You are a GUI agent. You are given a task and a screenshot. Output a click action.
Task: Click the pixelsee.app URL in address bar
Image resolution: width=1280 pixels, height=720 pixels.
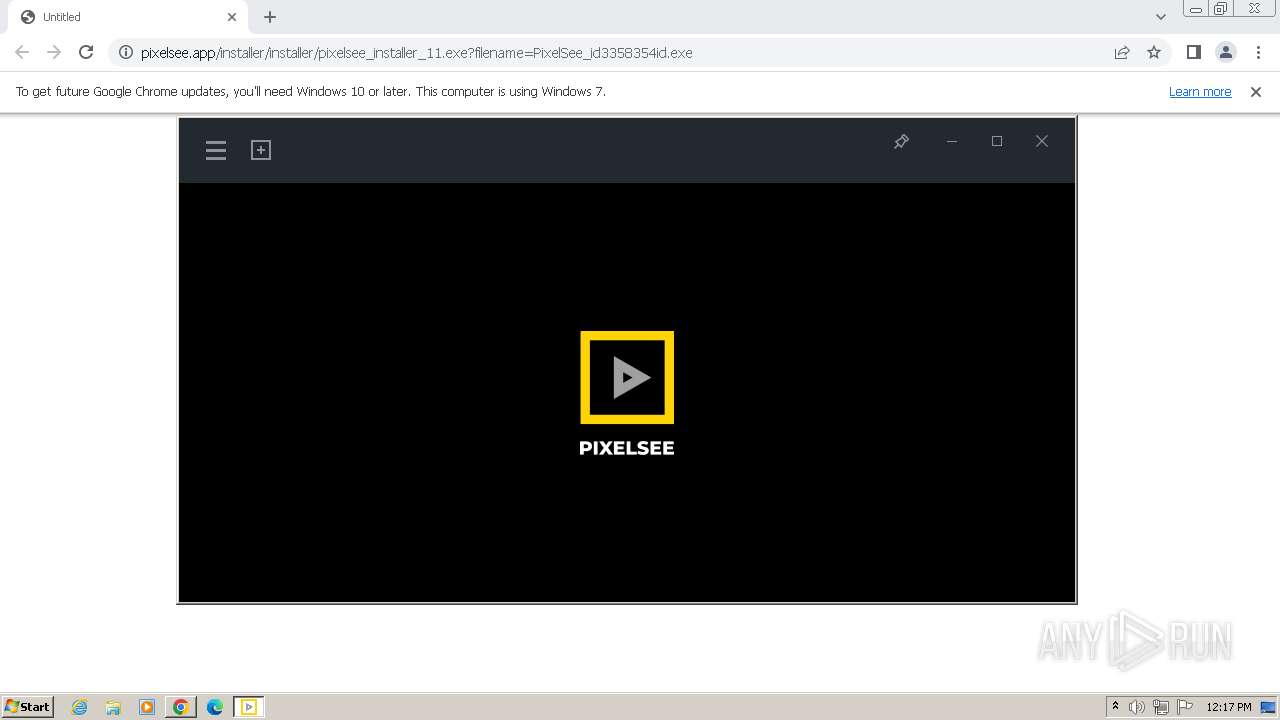click(417, 53)
